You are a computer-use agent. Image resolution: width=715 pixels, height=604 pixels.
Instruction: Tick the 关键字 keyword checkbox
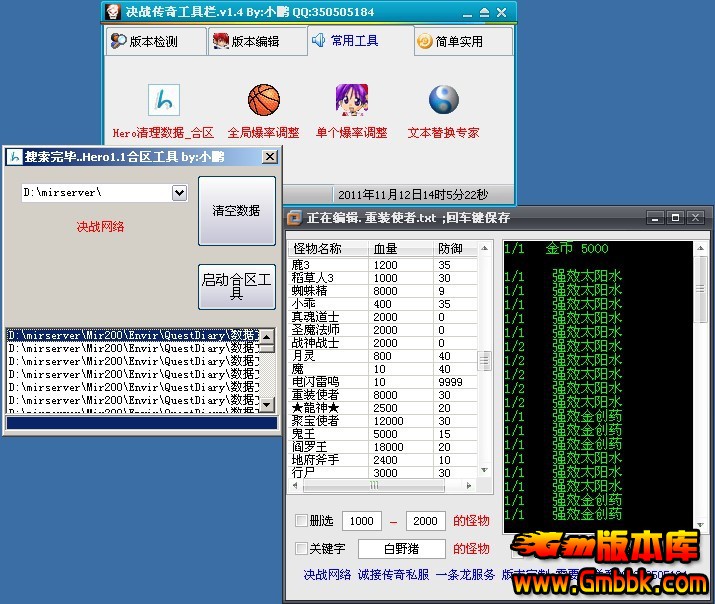pyautogui.click(x=302, y=548)
